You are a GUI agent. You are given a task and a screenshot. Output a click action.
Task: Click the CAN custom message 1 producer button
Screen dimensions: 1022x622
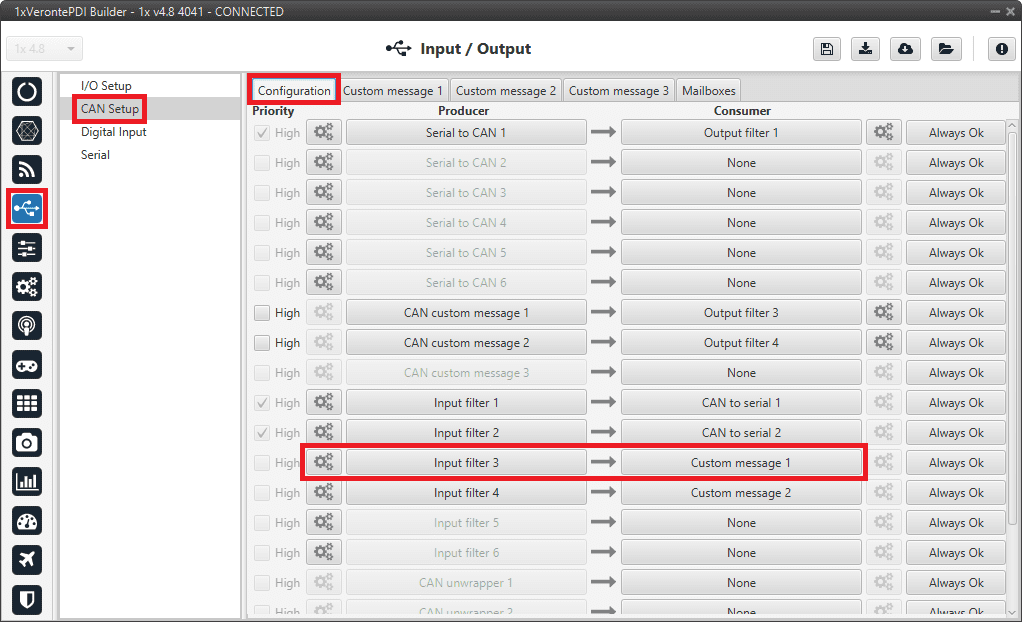tap(466, 312)
